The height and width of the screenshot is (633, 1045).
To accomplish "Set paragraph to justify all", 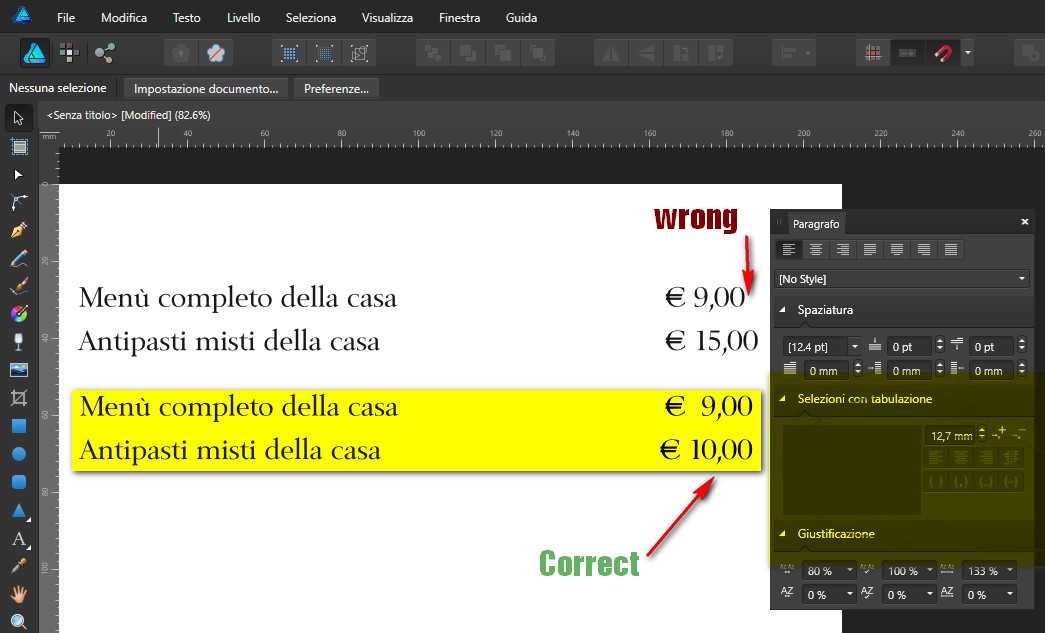I will (951, 250).
